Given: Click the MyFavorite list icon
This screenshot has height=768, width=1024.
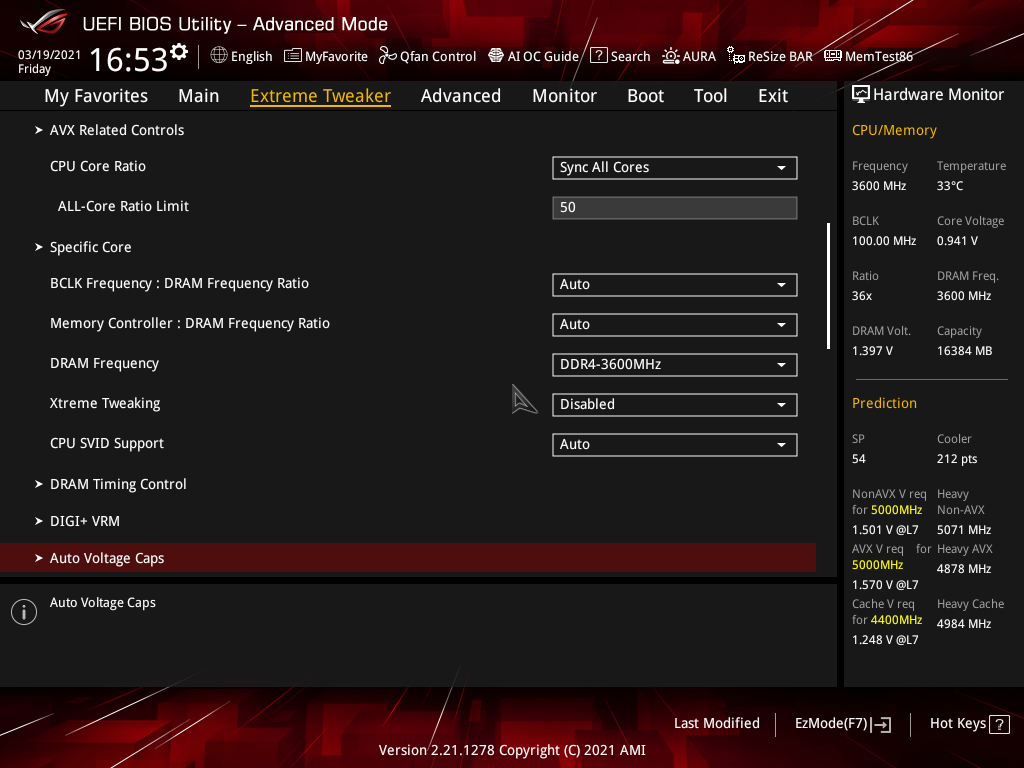Looking at the screenshot, I should click(x=293, y=56).
